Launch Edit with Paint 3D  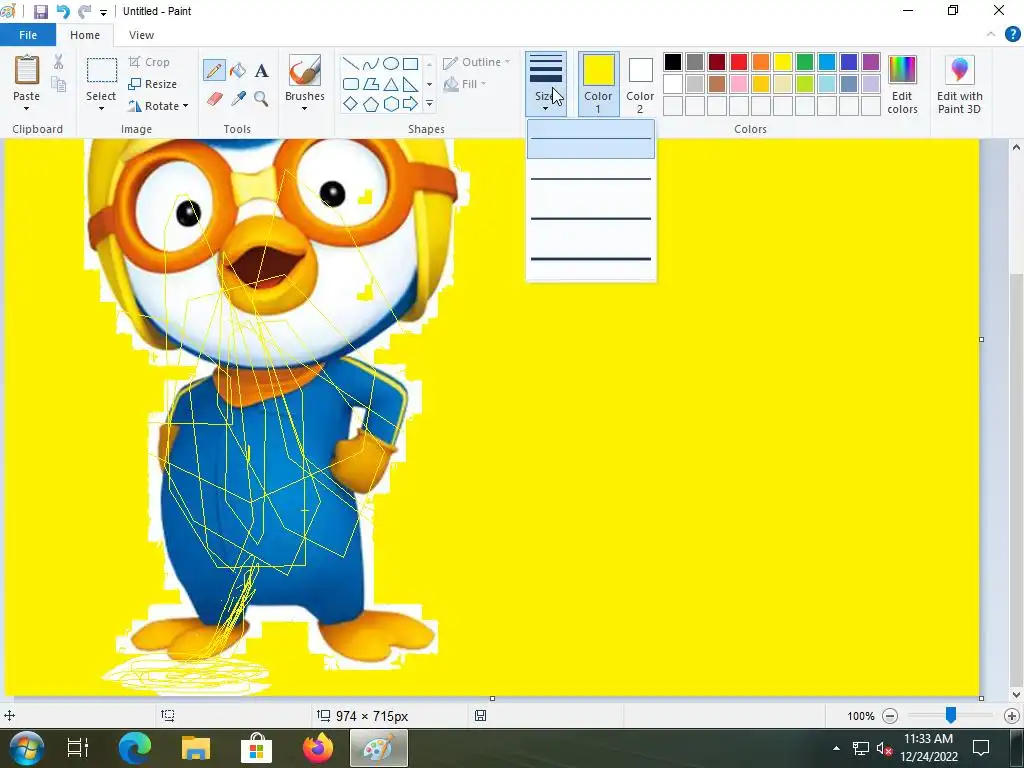959,84
